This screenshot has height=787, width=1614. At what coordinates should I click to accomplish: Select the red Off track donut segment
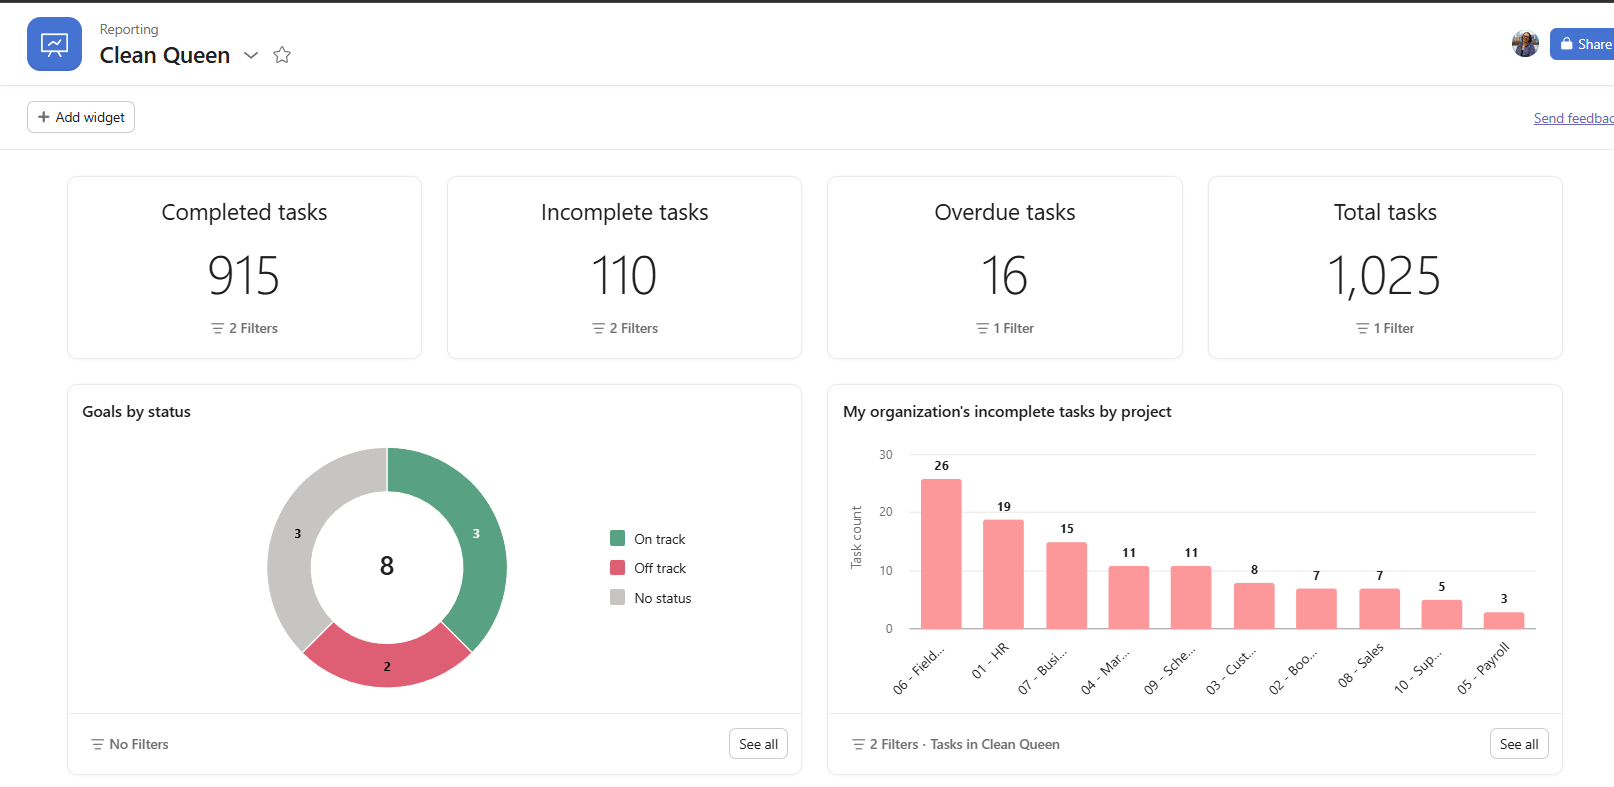387,666
